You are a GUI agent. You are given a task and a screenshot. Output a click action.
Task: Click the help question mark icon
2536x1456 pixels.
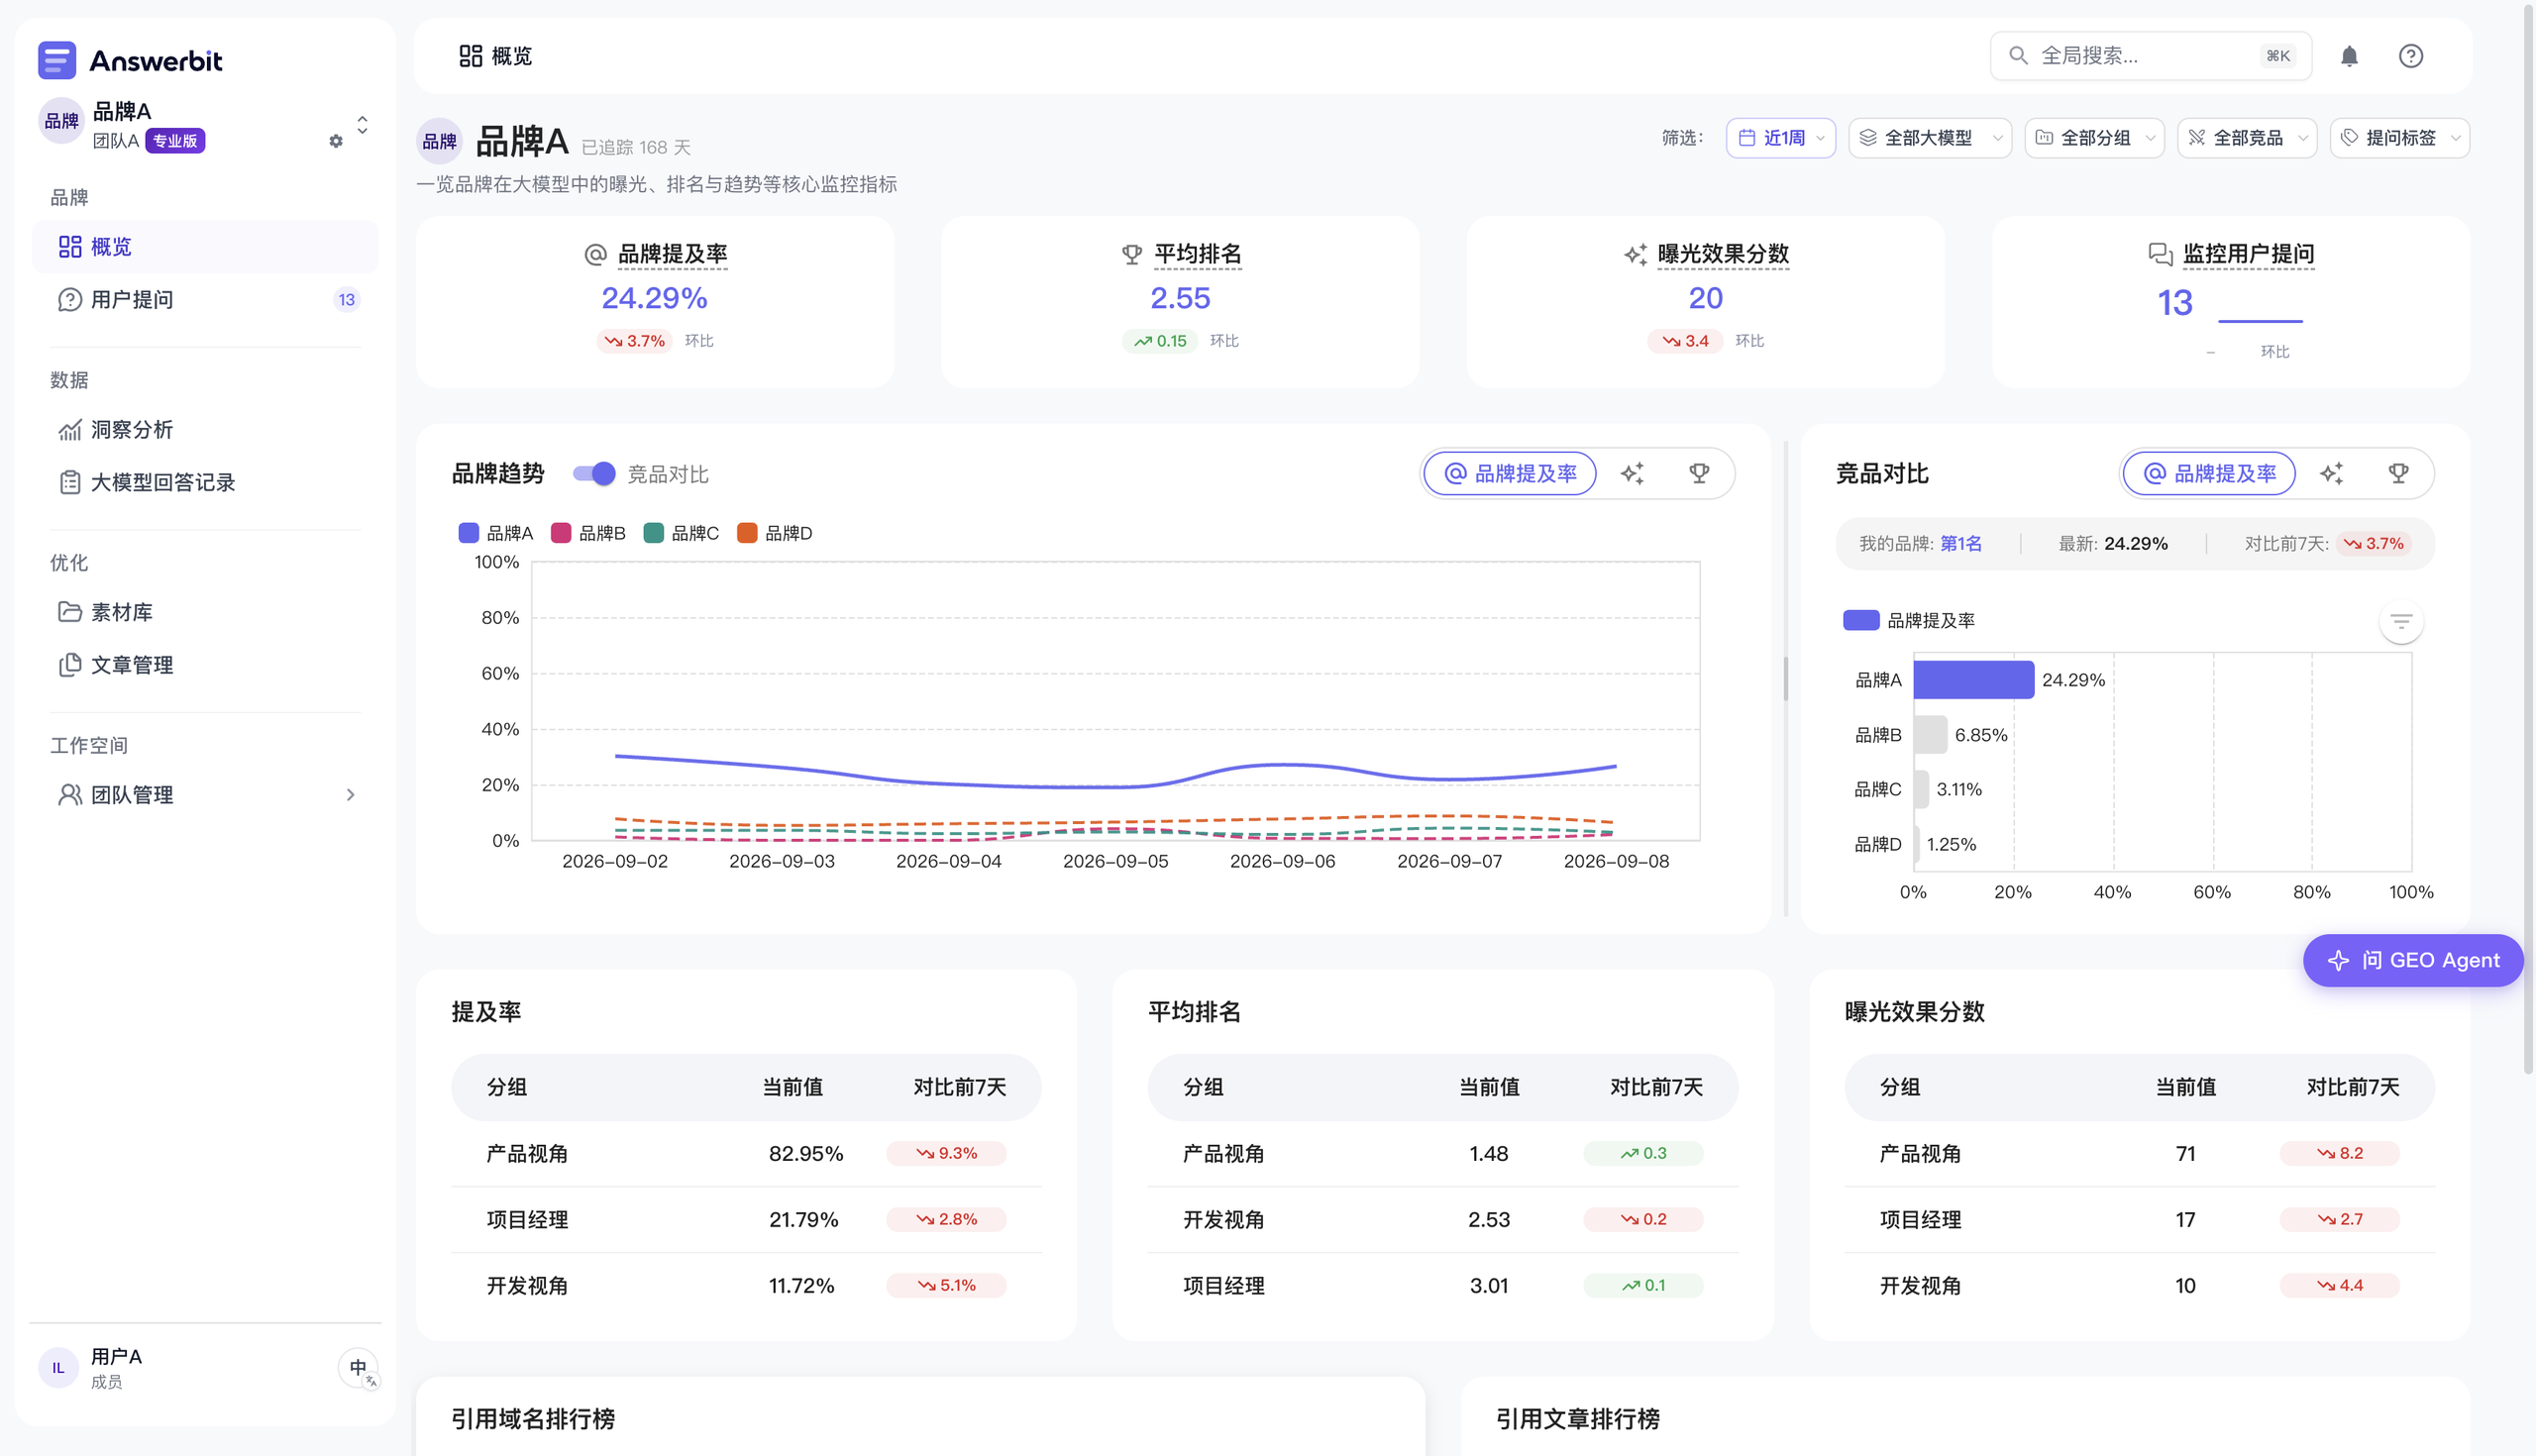click(2410, 56)
